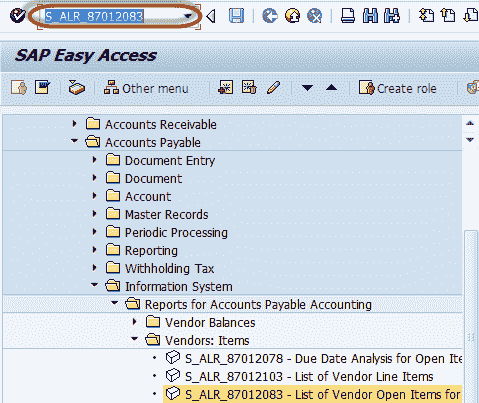Expand the Vendor Balances folder
The image size is (479, 403).
click(135, 322)
